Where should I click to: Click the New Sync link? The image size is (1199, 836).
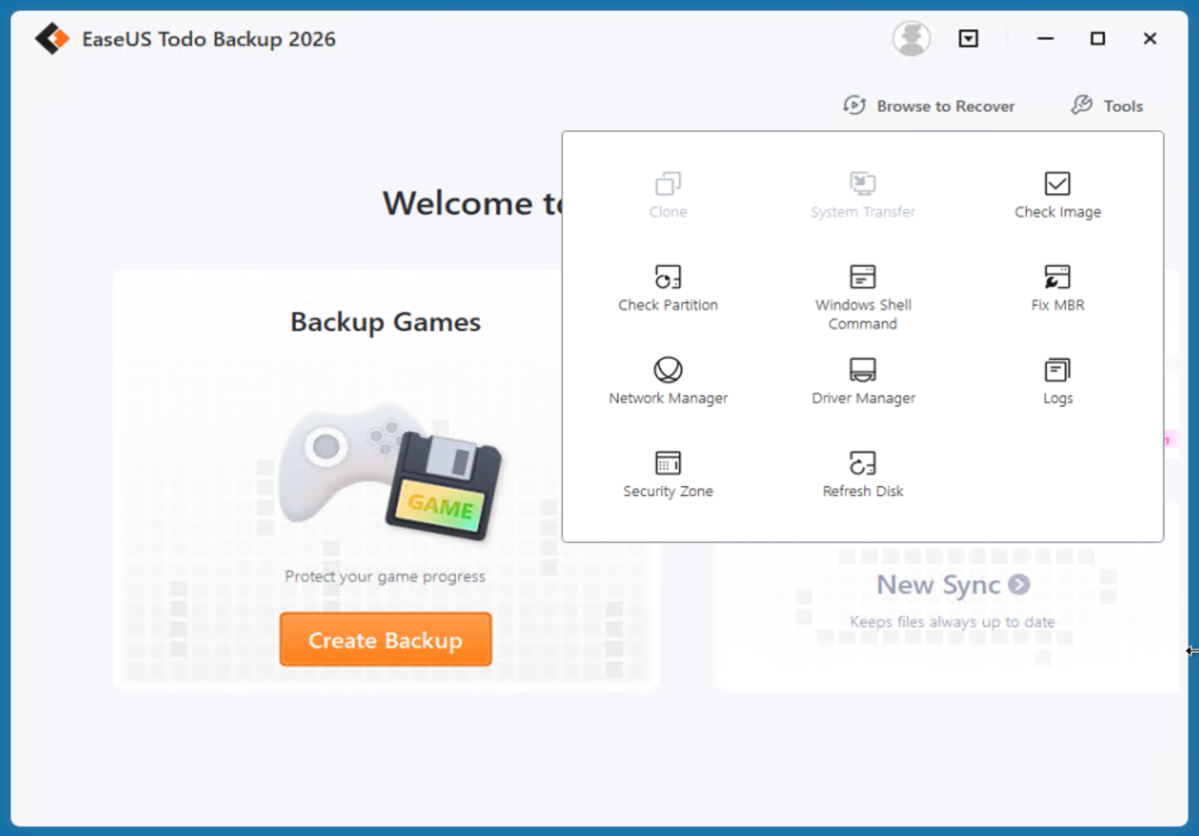[x=953, y=584]
